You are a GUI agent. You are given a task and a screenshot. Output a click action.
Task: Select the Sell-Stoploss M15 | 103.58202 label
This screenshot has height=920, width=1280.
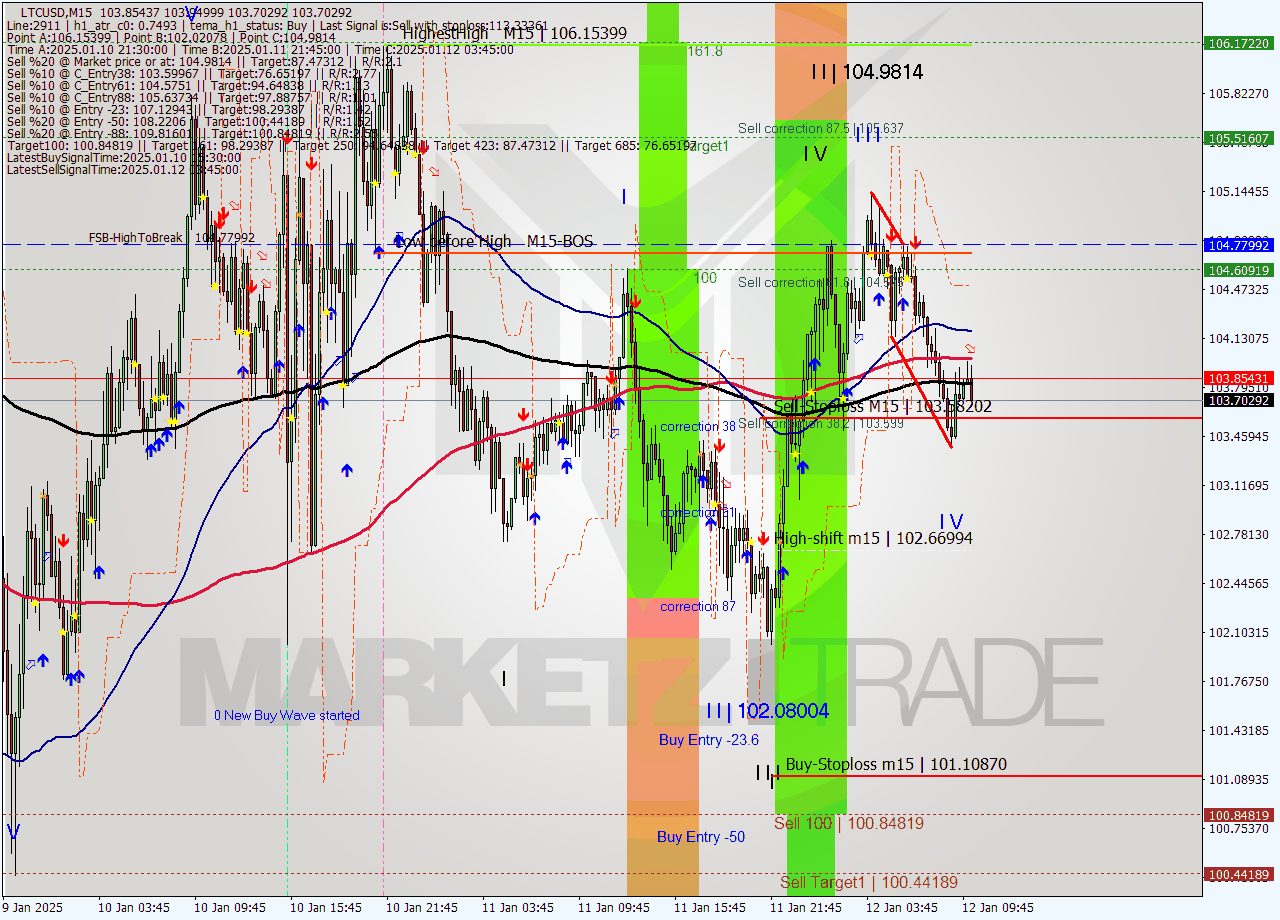[x=883, y=406]
